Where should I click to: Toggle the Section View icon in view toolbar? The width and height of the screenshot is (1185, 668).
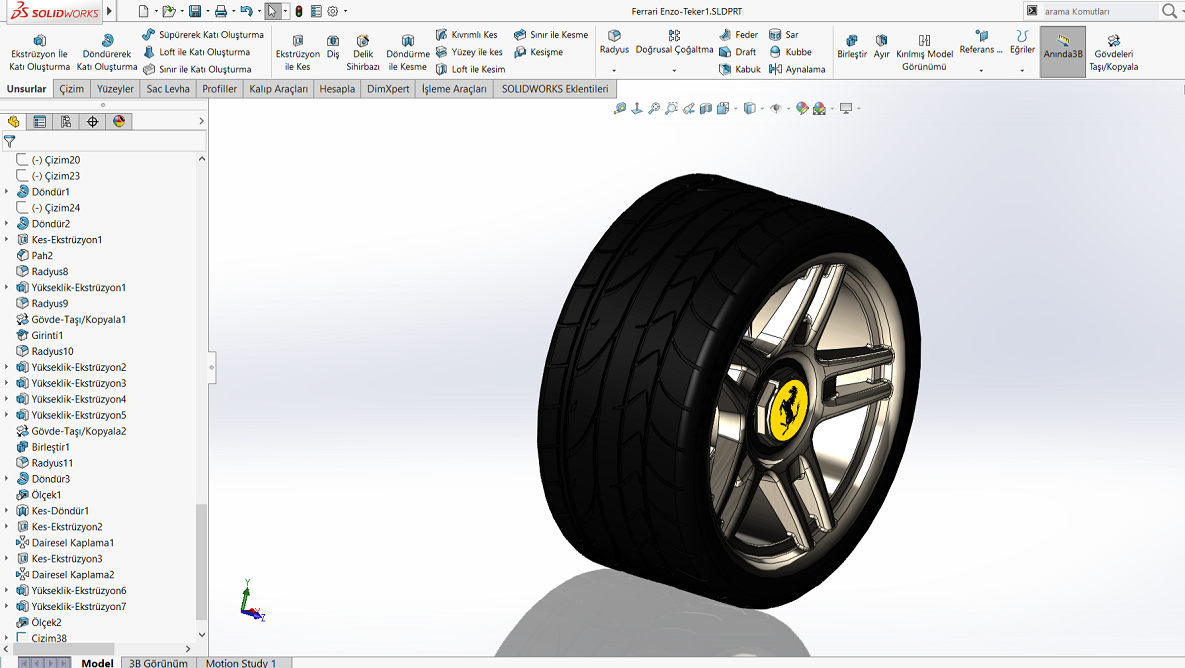[706, 109]
